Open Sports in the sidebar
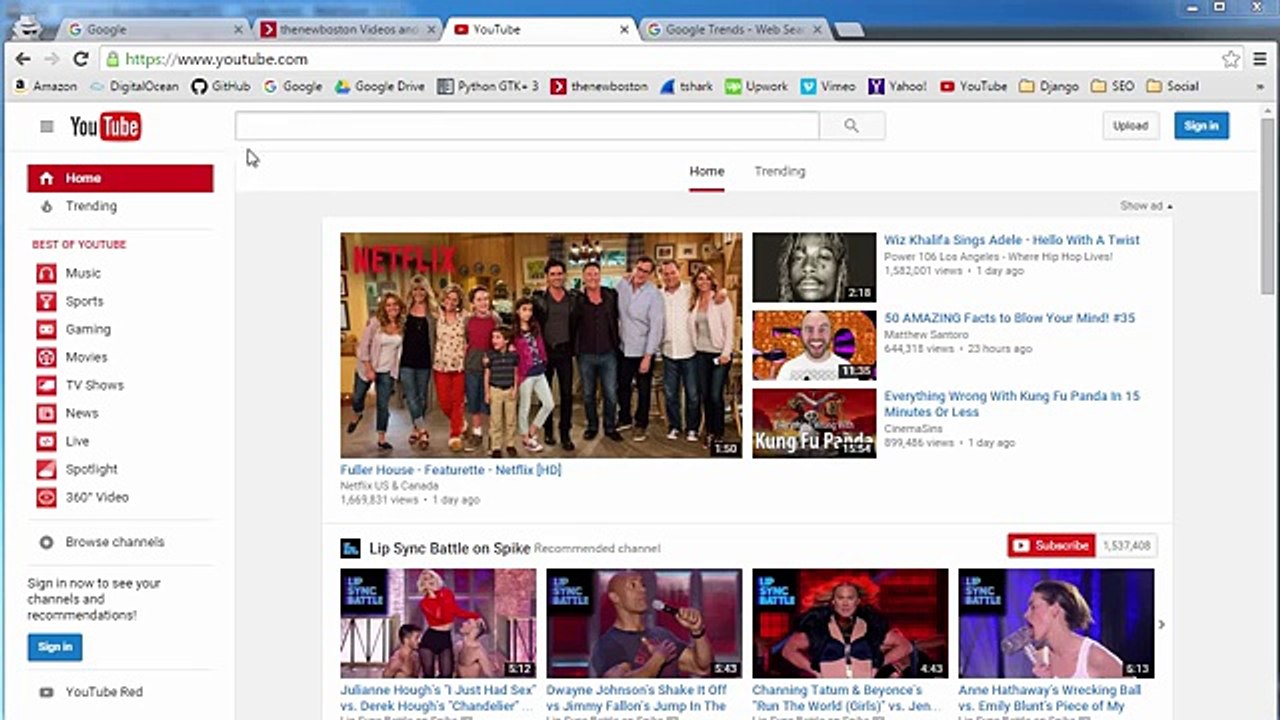 (84, 301)
